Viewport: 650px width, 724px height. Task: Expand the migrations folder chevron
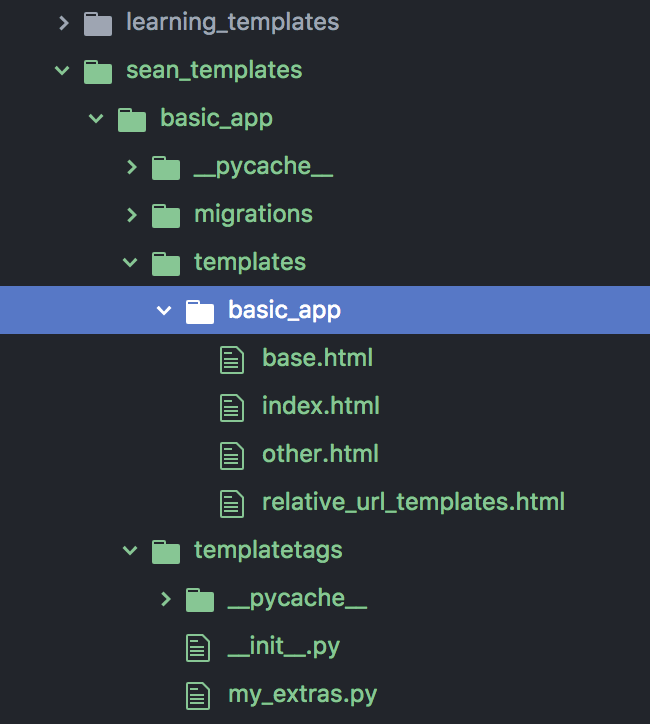point(130,215)
